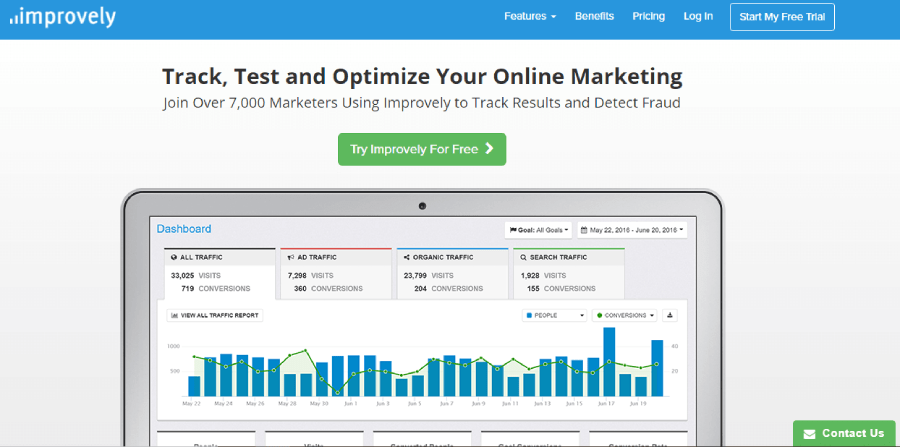
Task: Open the May 22 - June 20 date range picker
Action: (x=632, y=230)
